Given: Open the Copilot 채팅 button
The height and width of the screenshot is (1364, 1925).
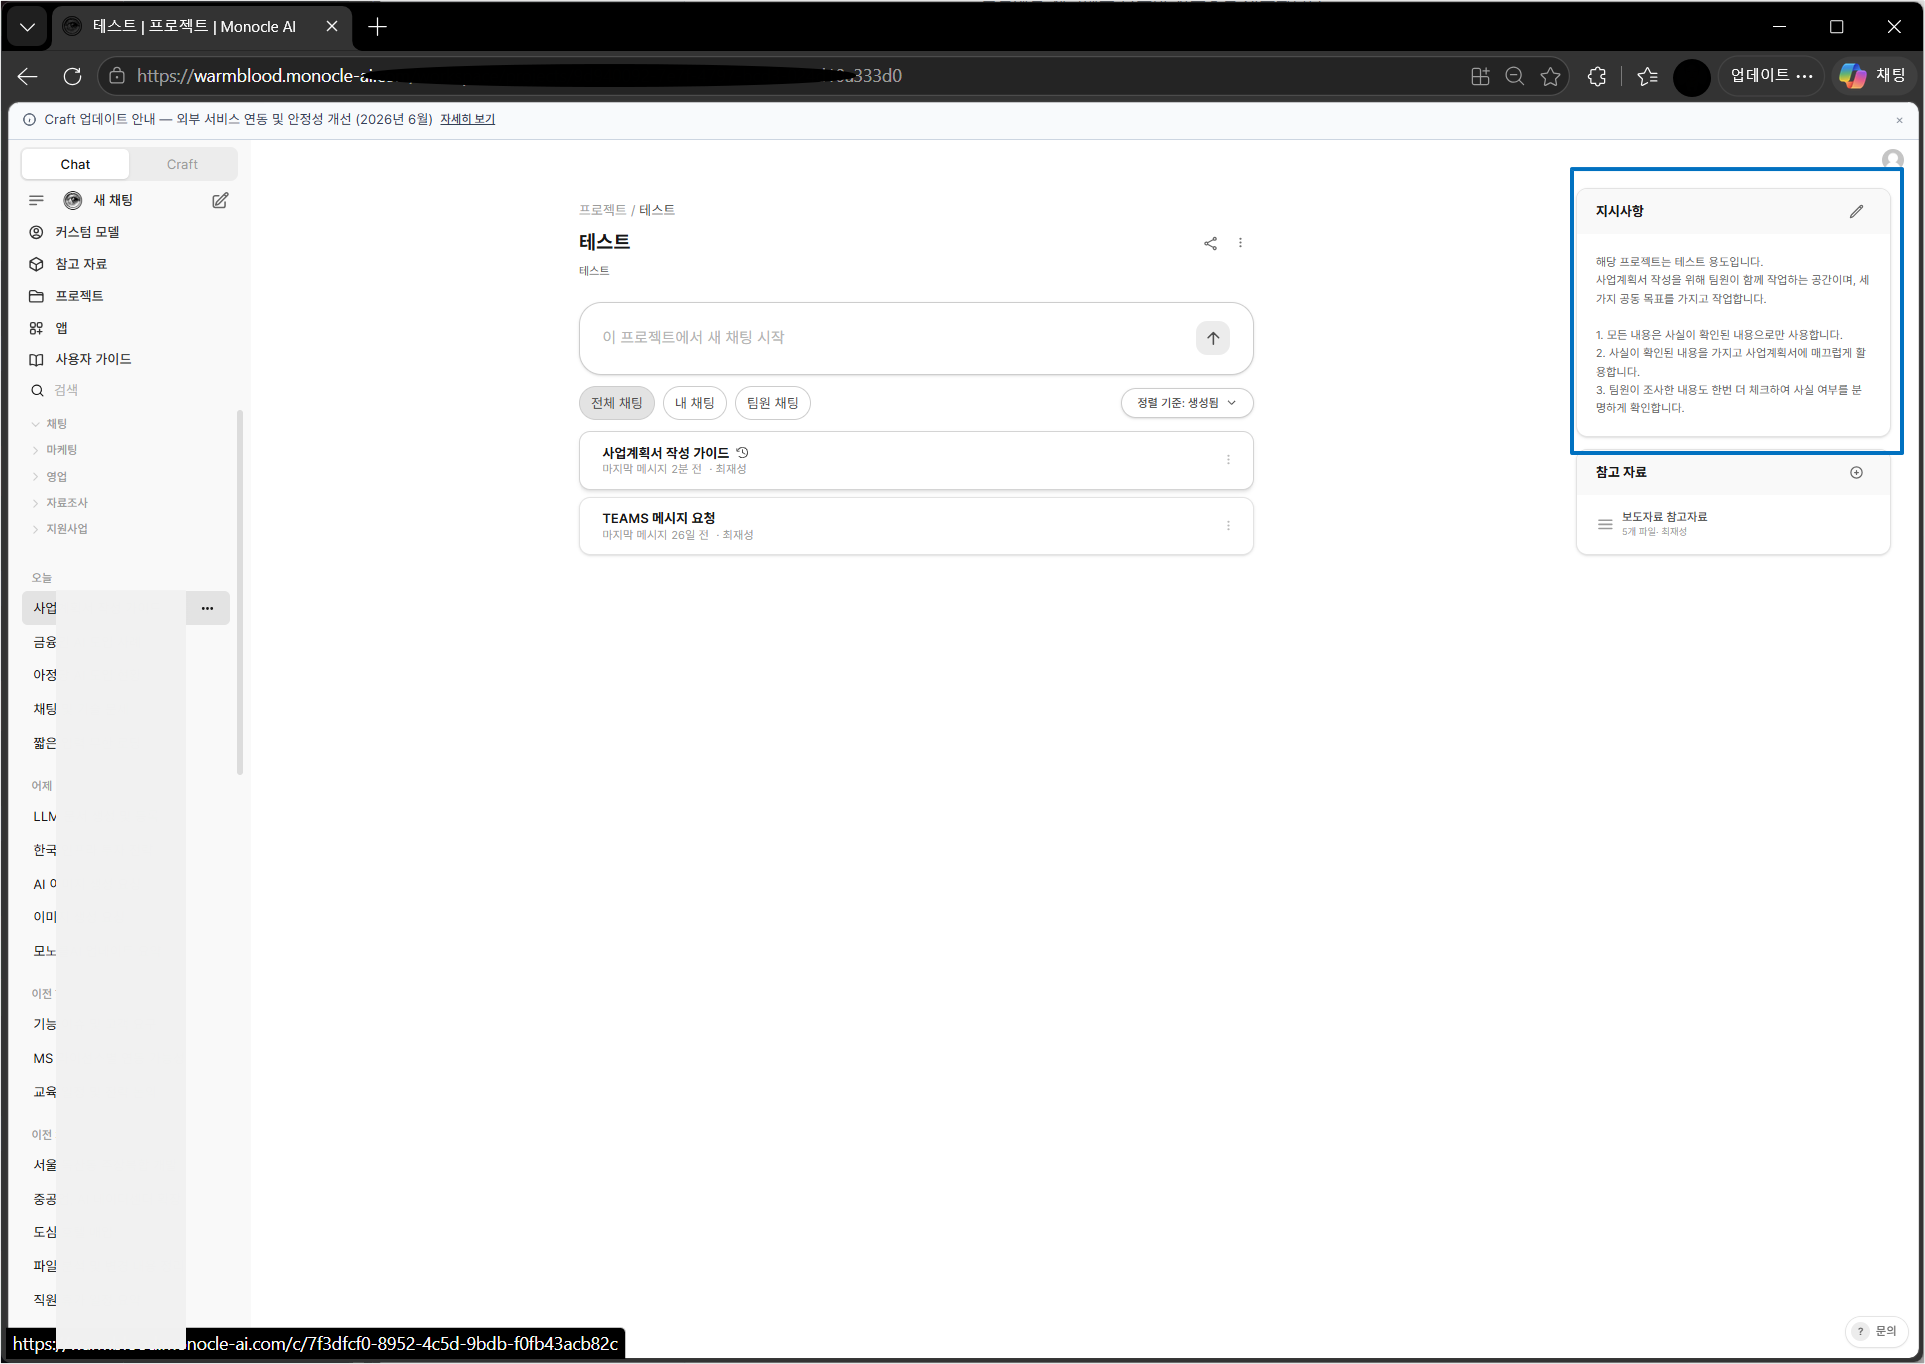Looking at the screenshot, I should pyautogui.click(x=1874, y=76).
